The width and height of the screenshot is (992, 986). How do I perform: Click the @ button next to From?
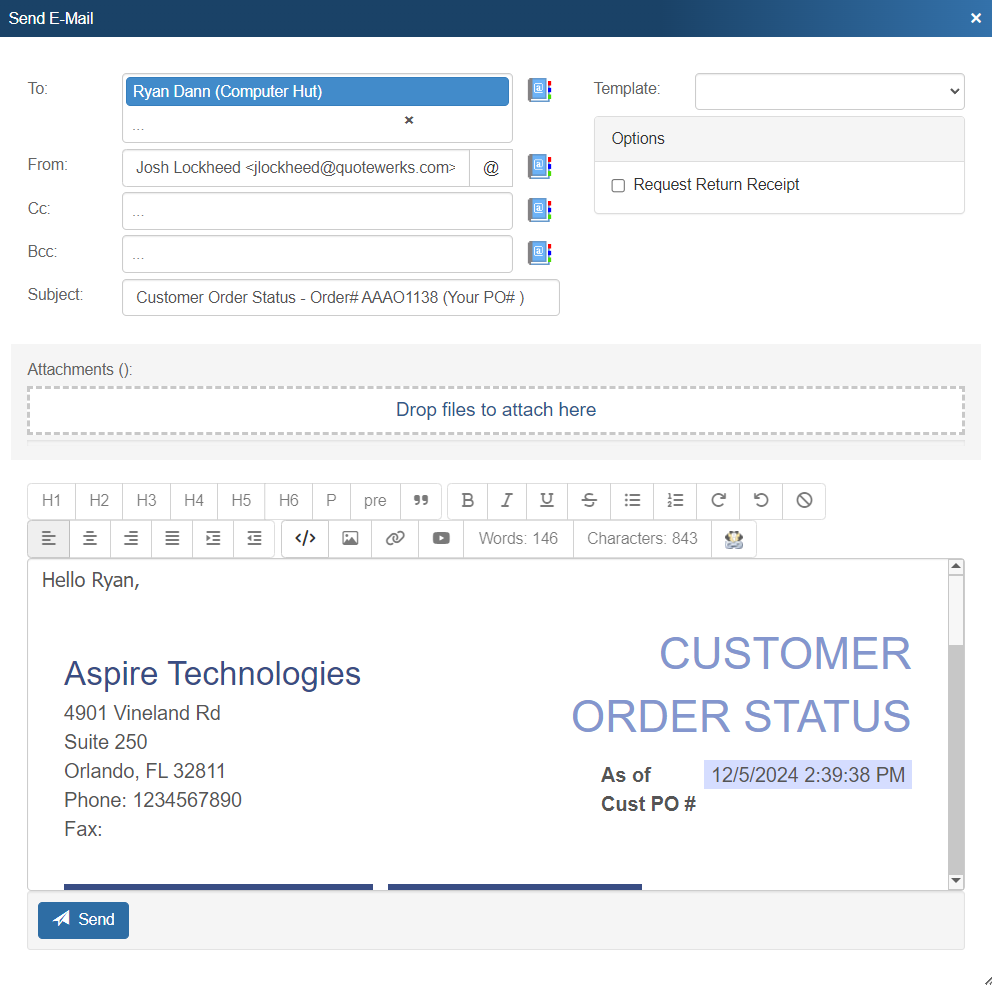click(491, 168)
